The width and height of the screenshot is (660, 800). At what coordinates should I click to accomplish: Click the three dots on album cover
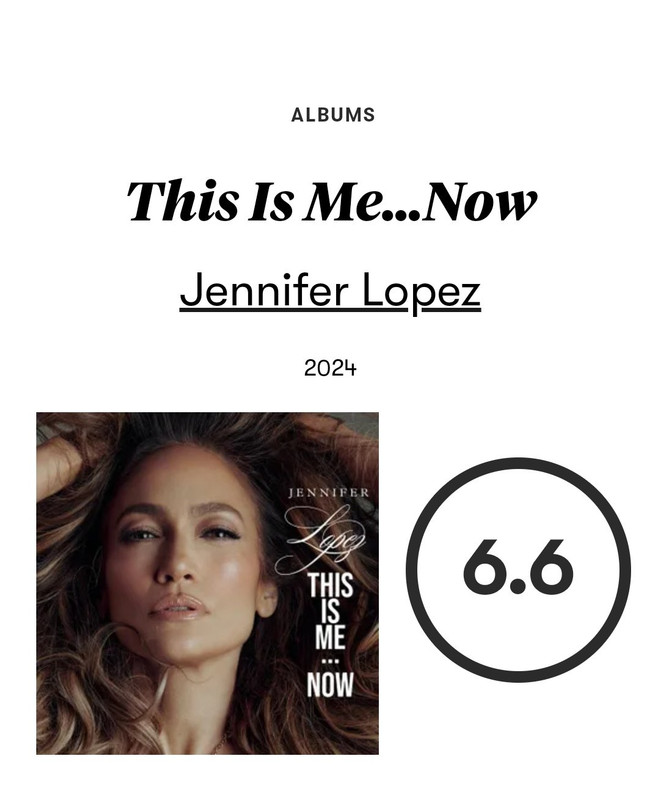pos(331,662)
